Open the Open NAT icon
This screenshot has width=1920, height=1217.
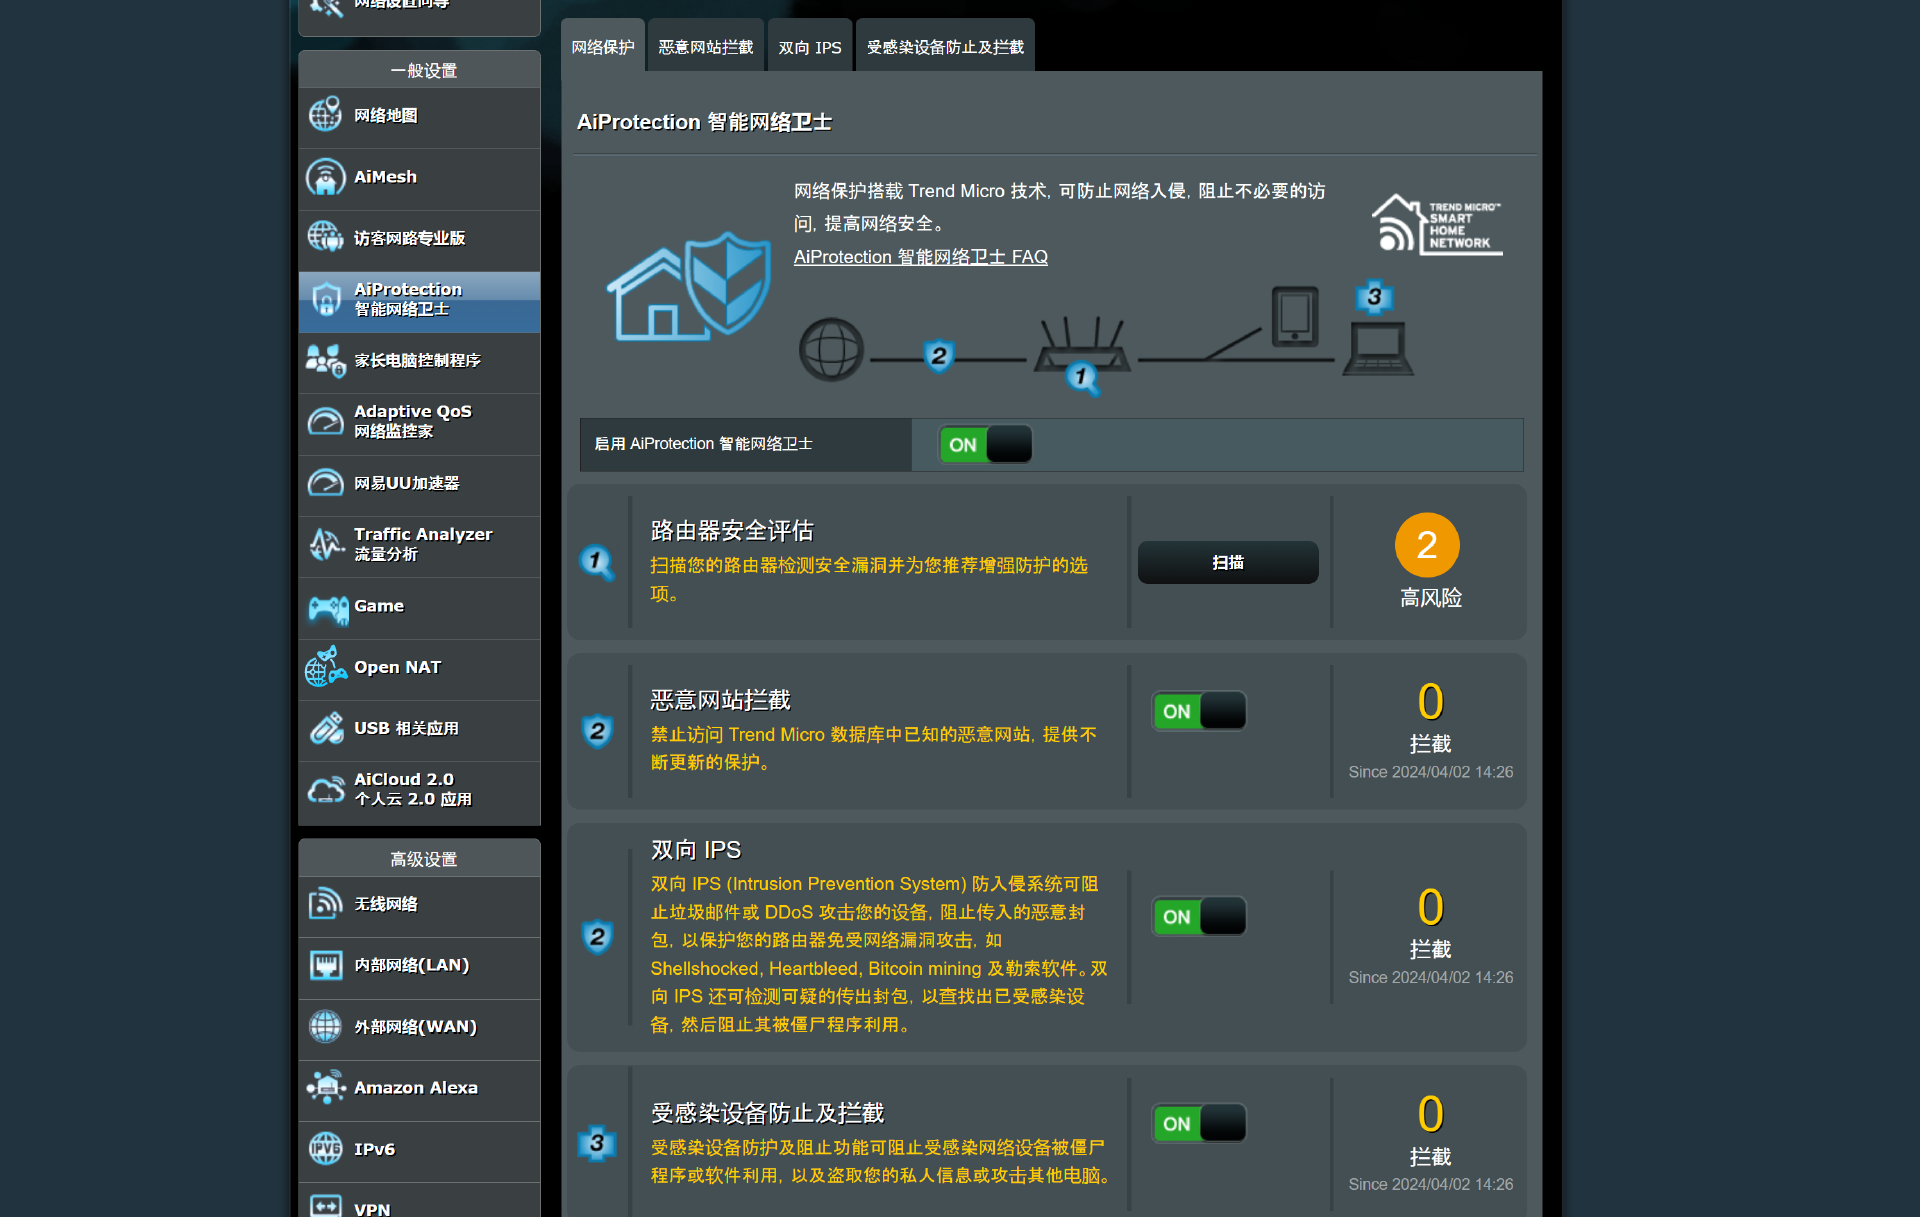click(325, 667)
